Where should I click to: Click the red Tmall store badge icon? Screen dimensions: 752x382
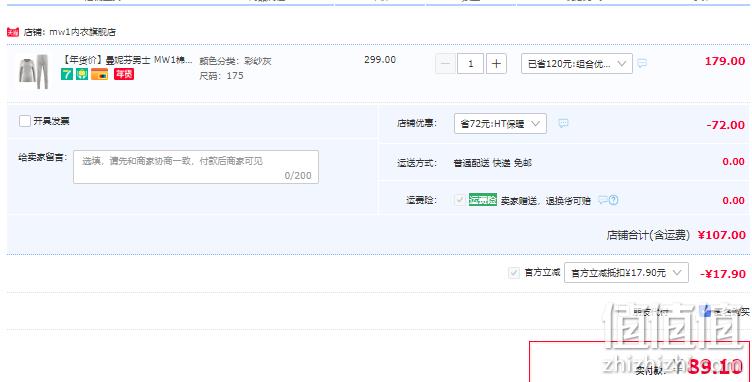(x=13, y=33)
